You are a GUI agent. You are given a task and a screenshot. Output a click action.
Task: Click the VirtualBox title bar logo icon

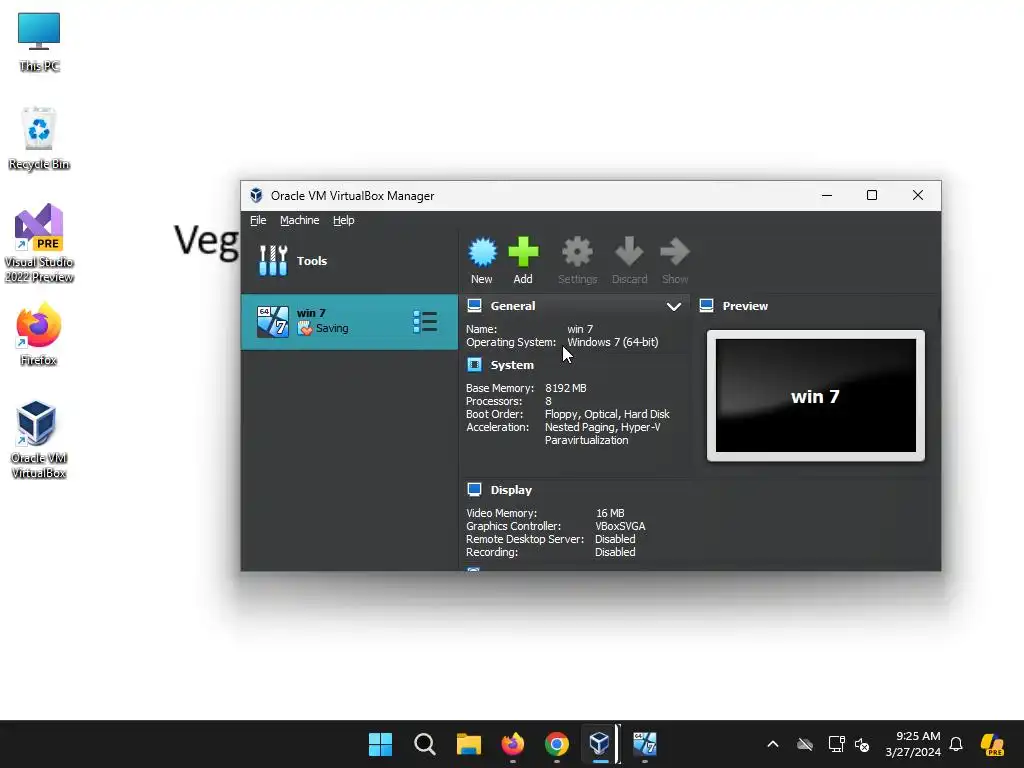click(256, 195)
